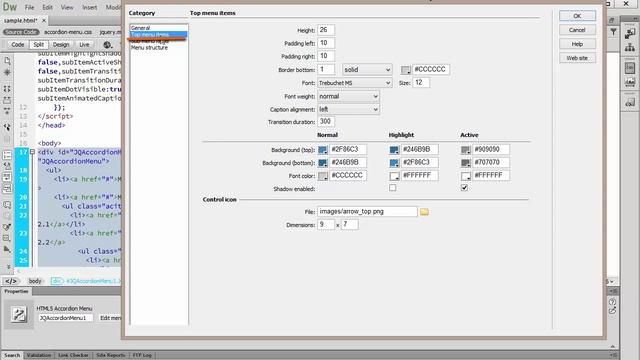The image size is (640, 360).
Task: Open Caption alignment dropdown
Action: click(x=348, y=109)
